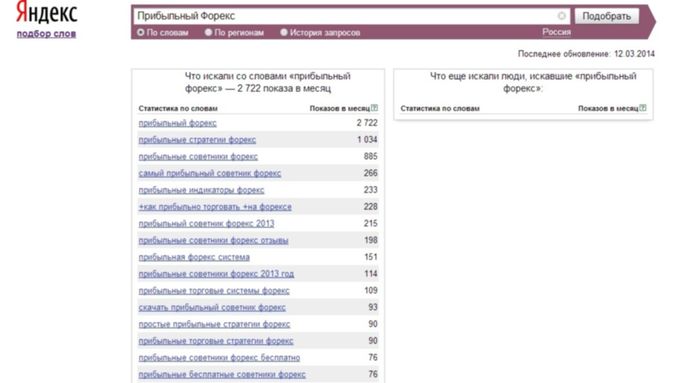Click the help icon in the right table's Показов в месяц header
688x383 pixels.
pyautogui.click(x=643, y=107)
